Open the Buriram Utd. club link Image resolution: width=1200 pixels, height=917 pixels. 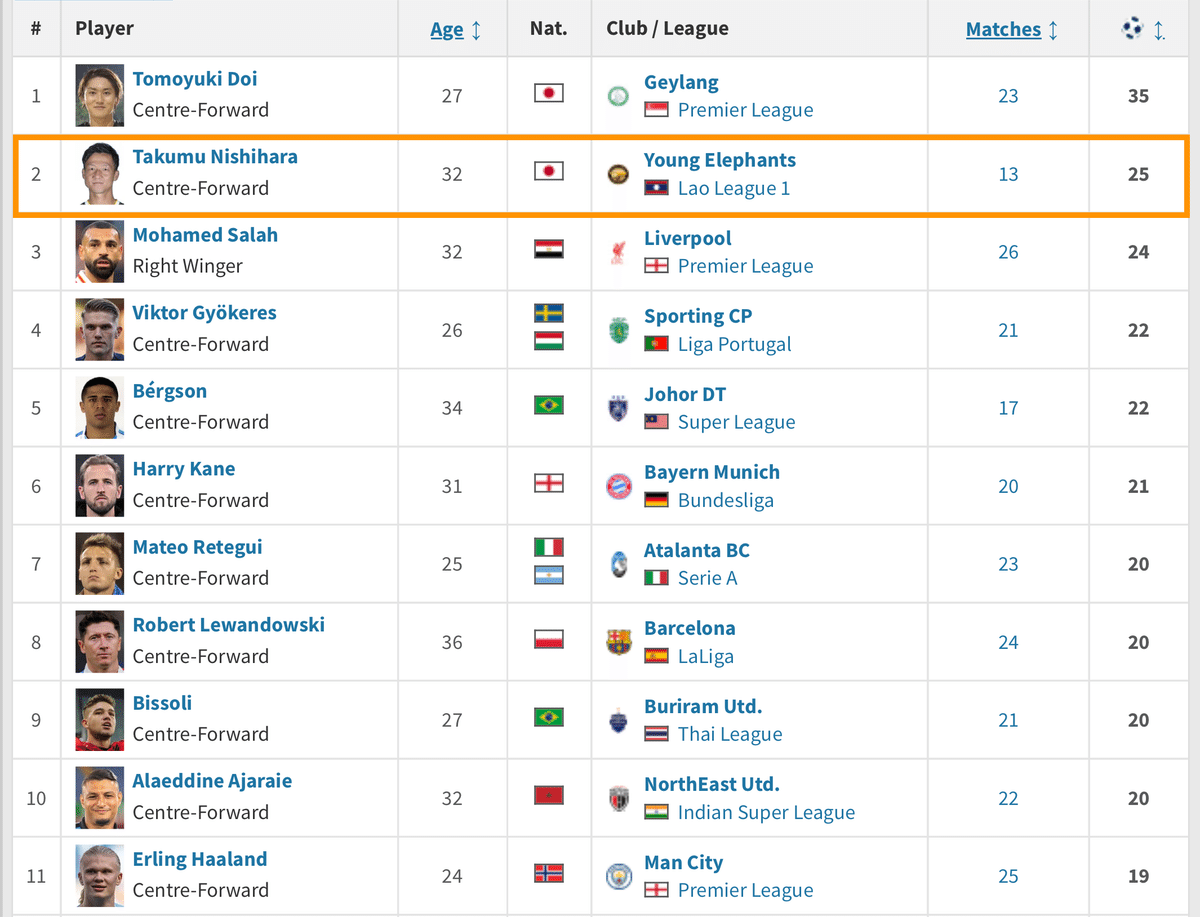click(x=703, y=706)
